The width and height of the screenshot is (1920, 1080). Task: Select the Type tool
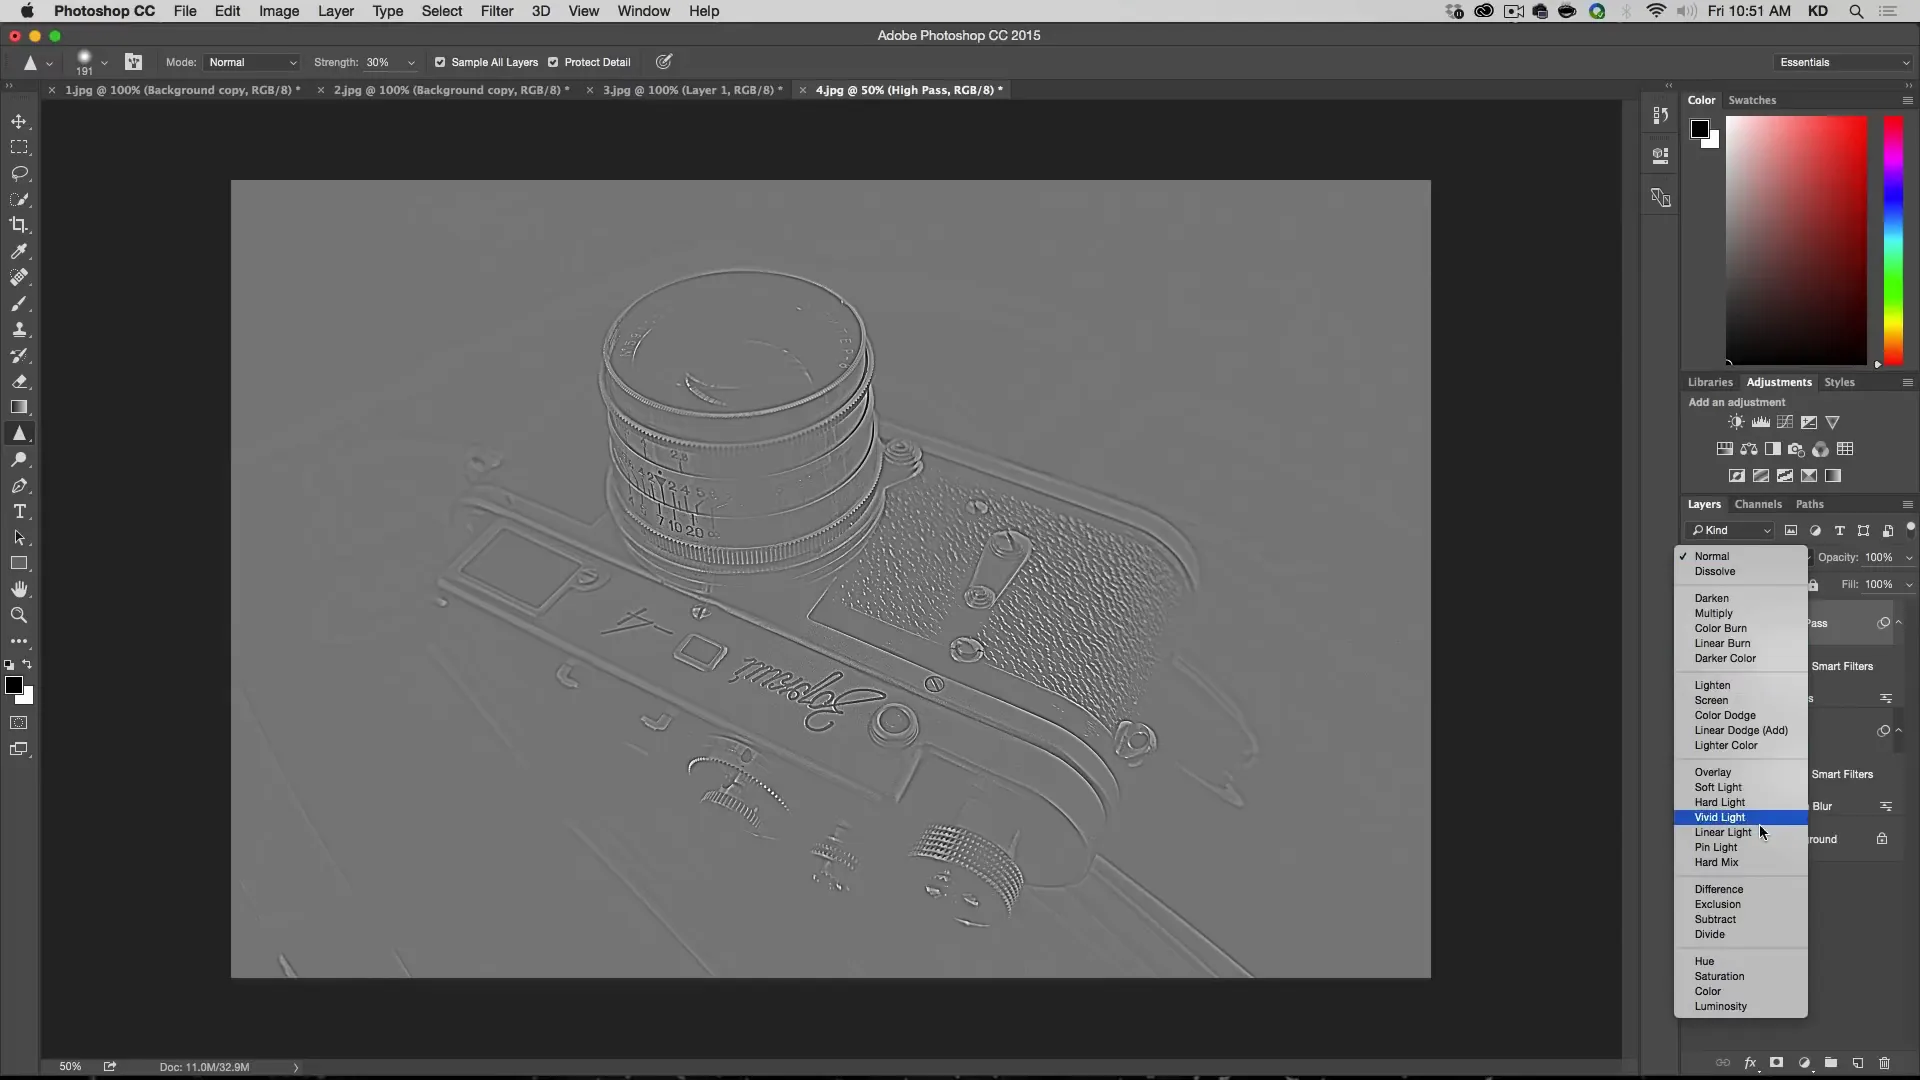point(20,512)
